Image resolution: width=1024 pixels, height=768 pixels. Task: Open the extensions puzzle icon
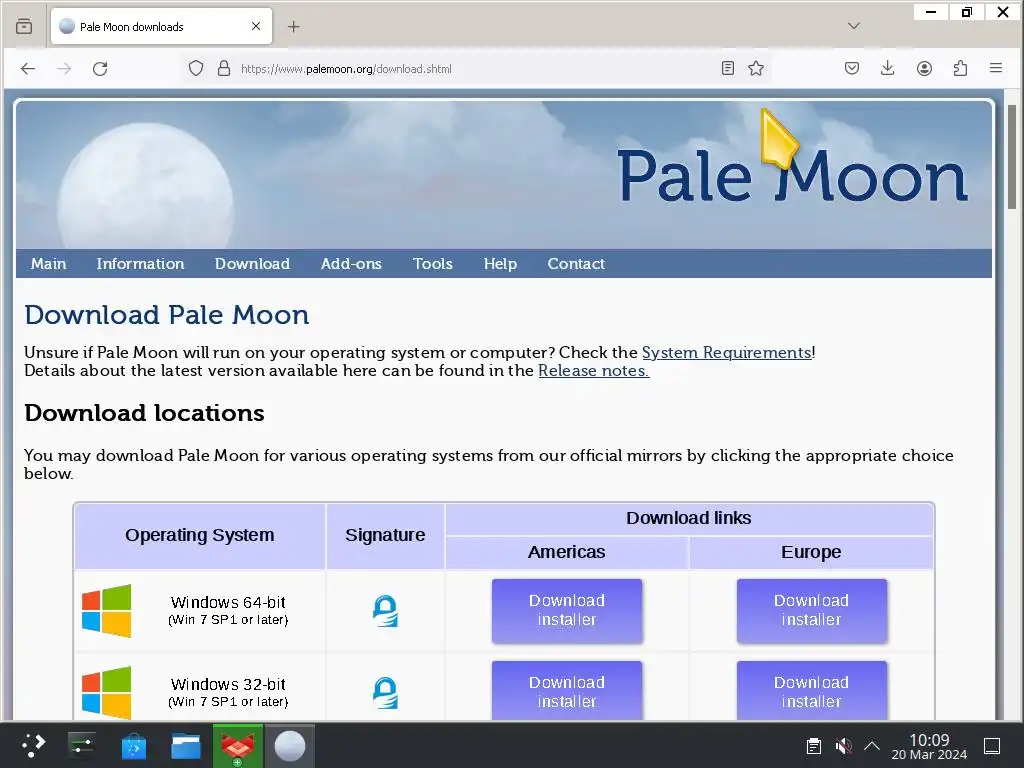click(x=960, y=68)
